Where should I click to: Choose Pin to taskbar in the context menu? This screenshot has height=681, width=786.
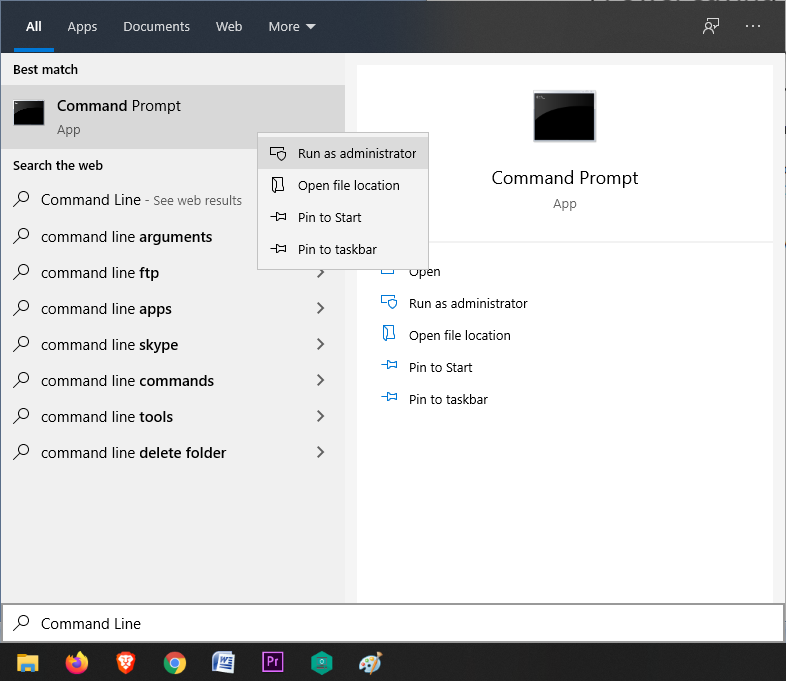343,250
